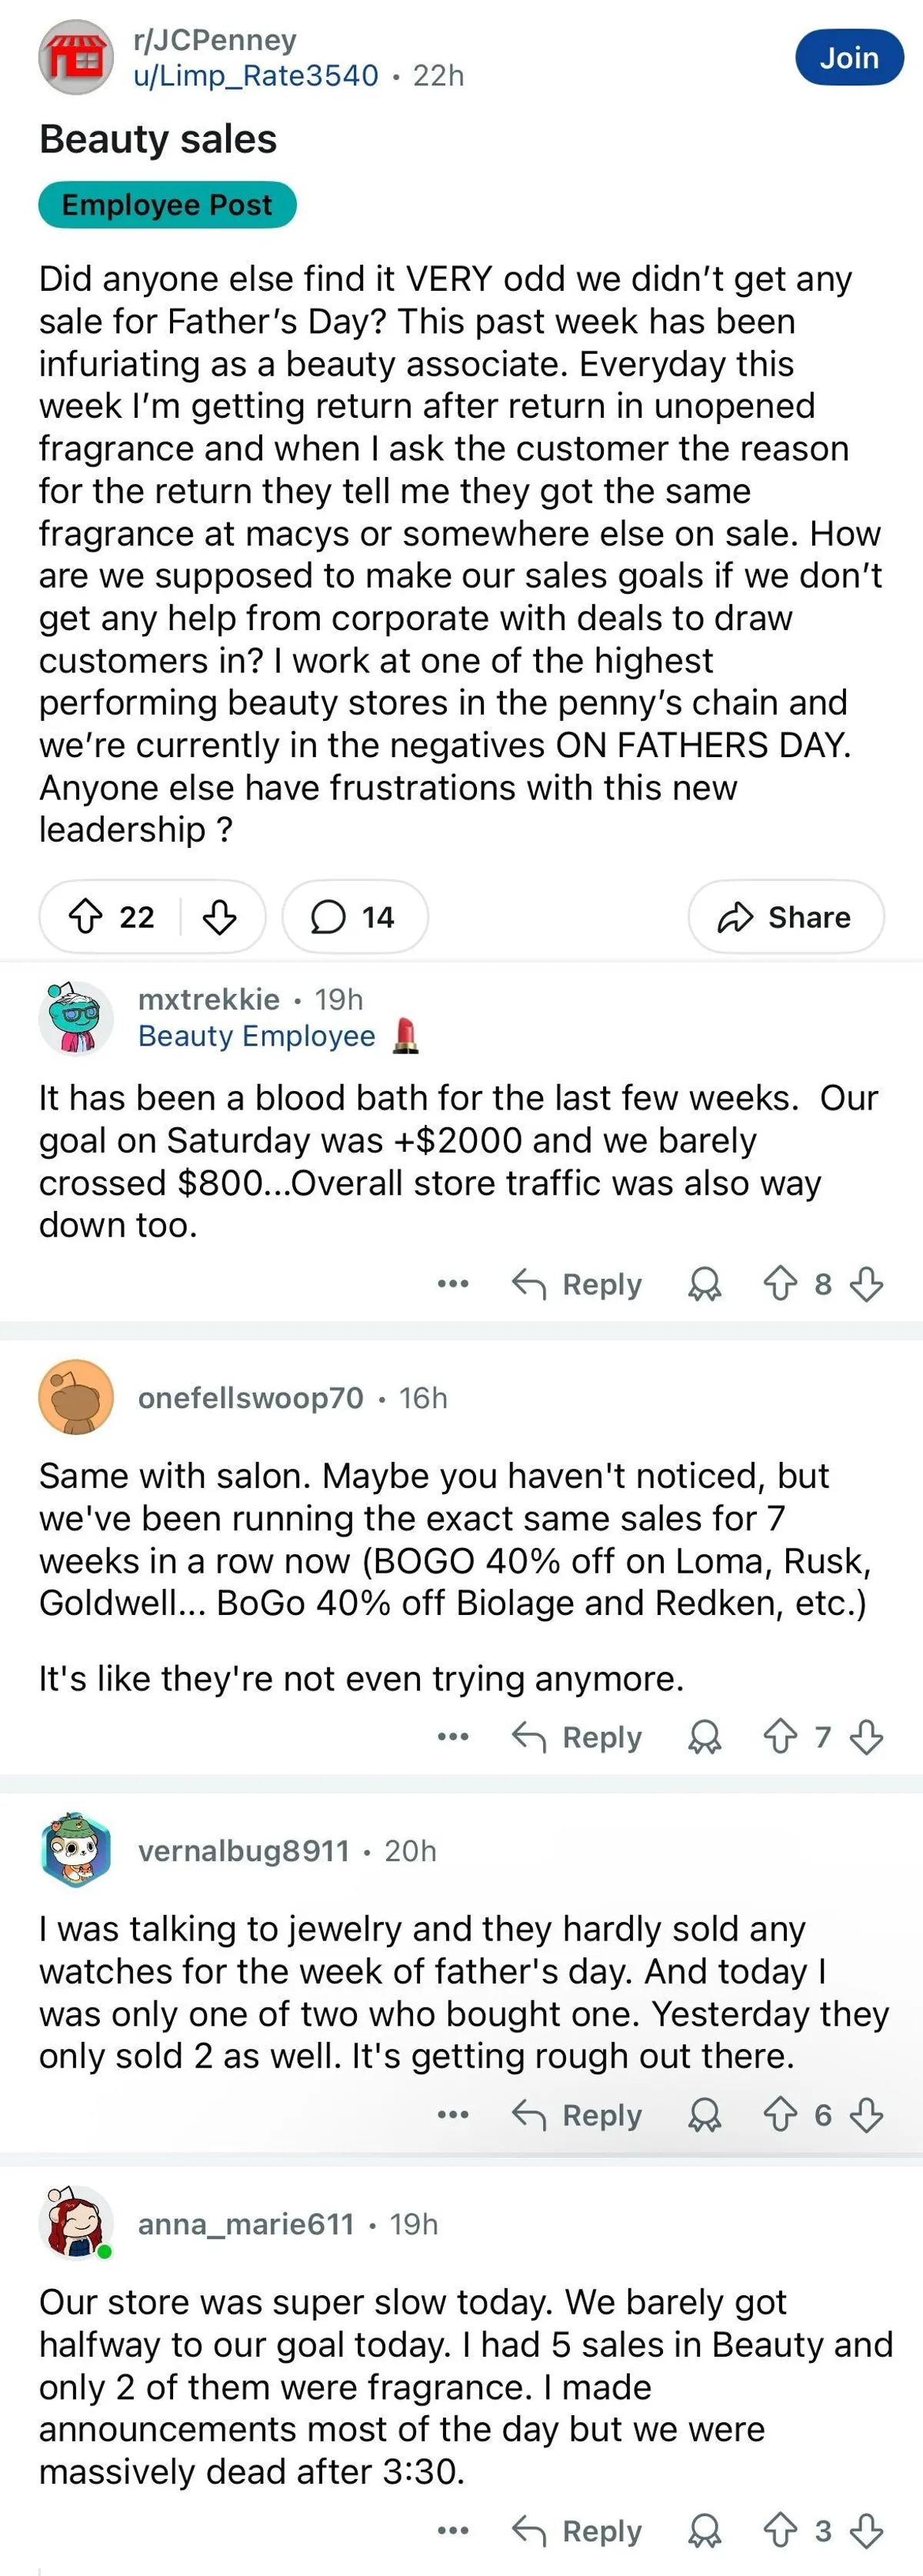This screenshot has height=2576, width=923.
Task: Downvote vernalbug8911's comment
Action: (866, 2115)
